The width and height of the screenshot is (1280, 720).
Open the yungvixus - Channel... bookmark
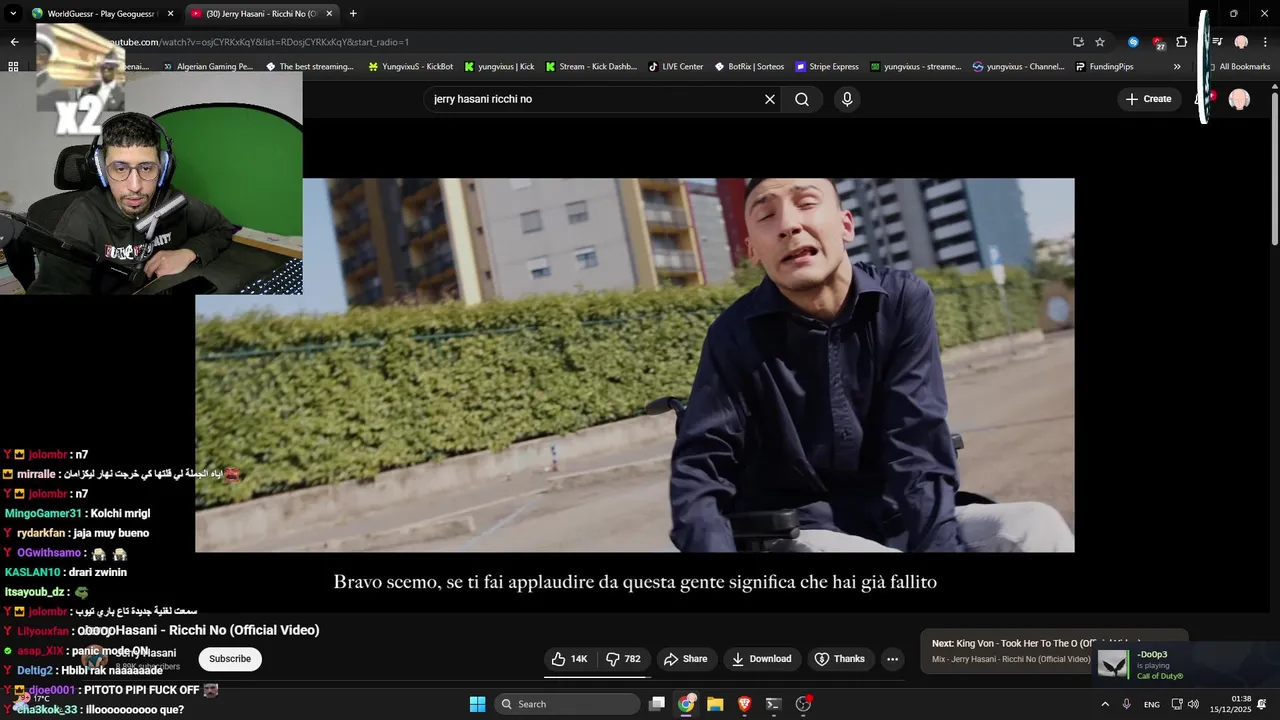tap(1018, 67)
